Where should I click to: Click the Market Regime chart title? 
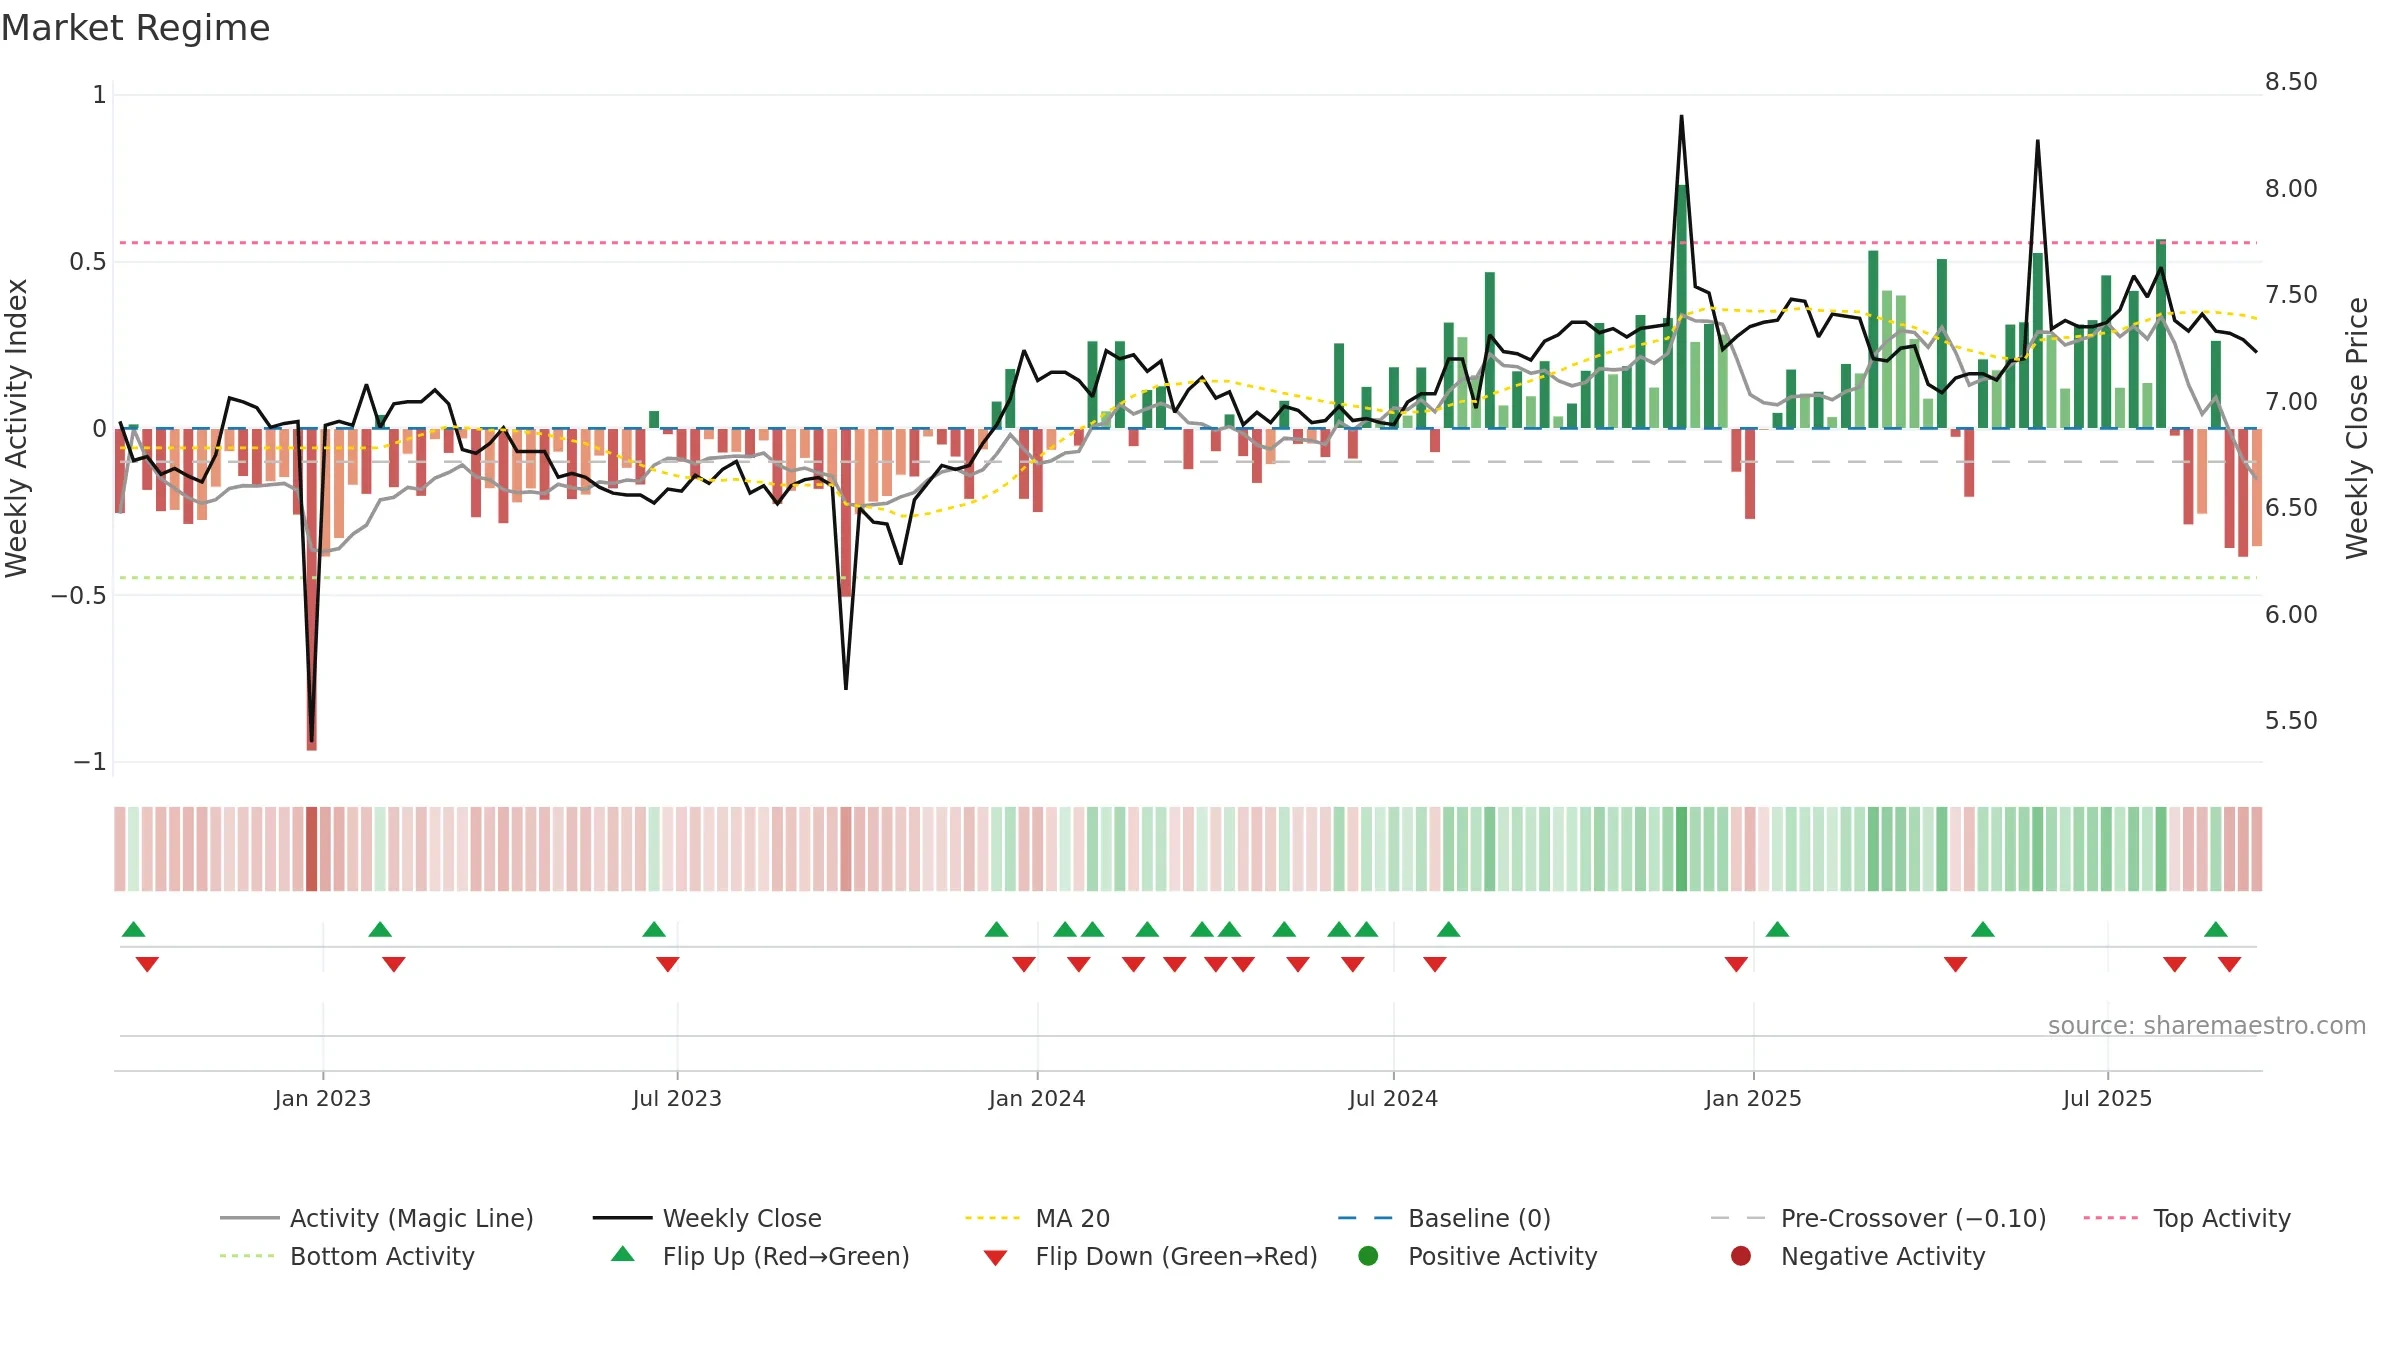pos(135,28)
